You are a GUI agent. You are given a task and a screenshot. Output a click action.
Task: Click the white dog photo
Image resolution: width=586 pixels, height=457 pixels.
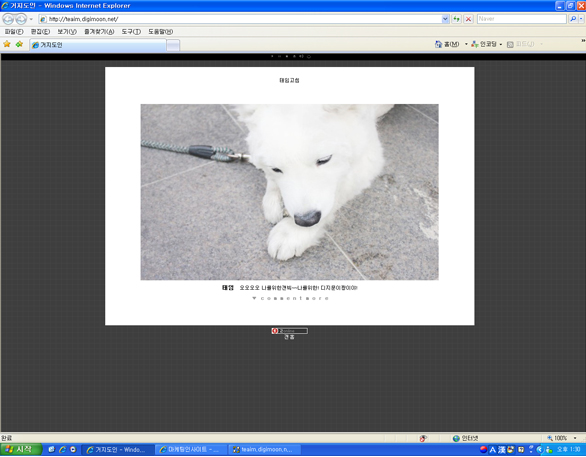coord(289,192)
